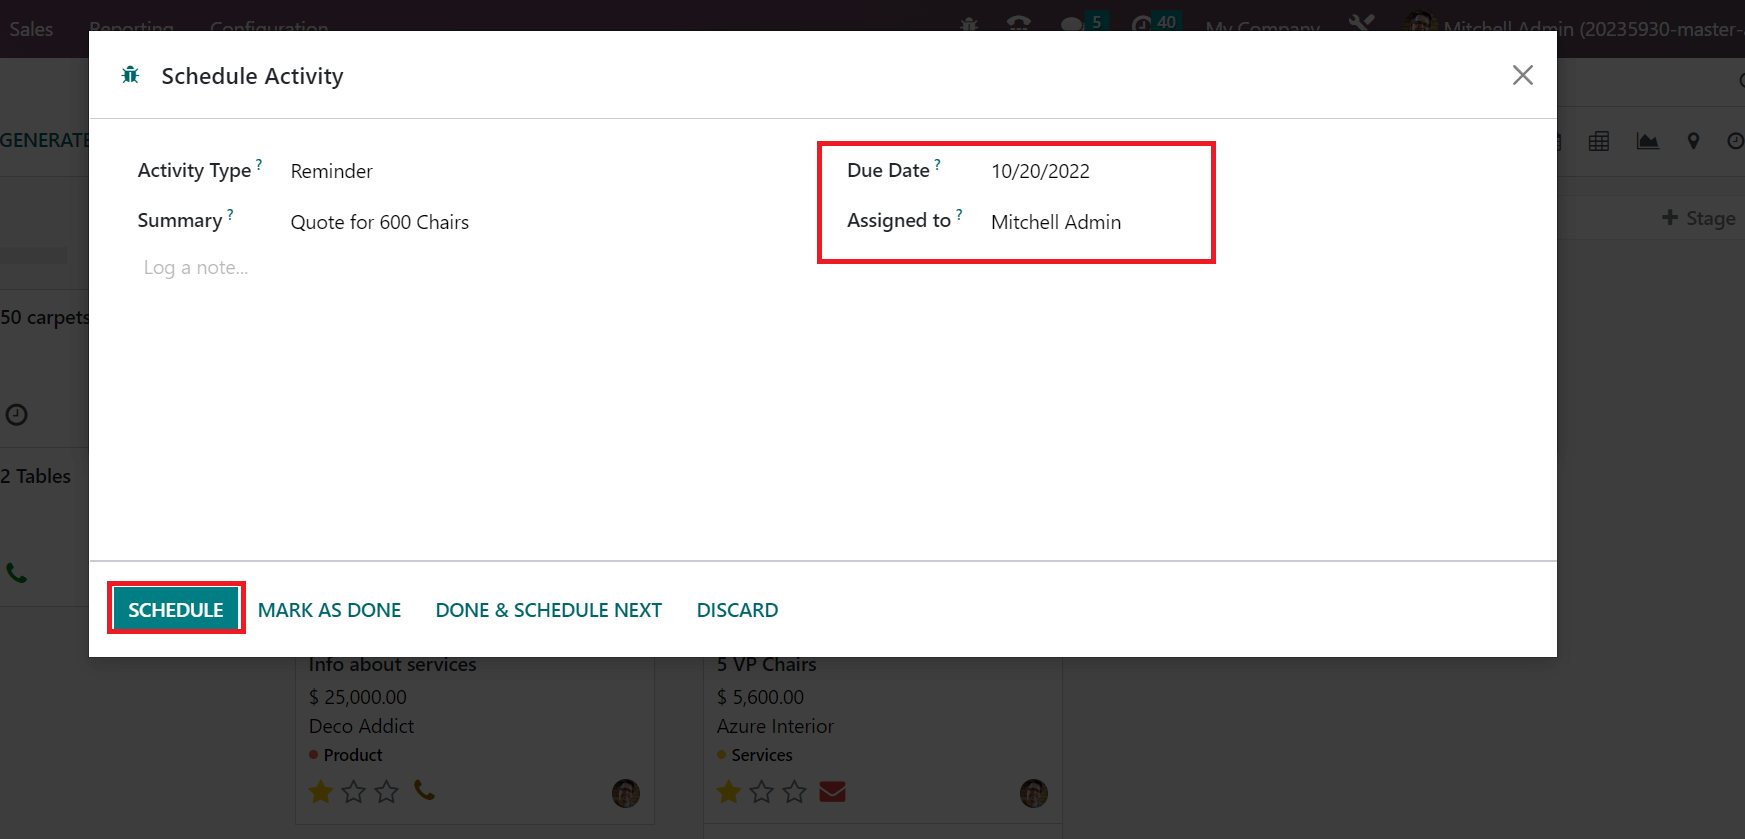The image size is (1745, 839).
Task: Close the Schedule Activity dialog
Action: (x=1522, y=75)
